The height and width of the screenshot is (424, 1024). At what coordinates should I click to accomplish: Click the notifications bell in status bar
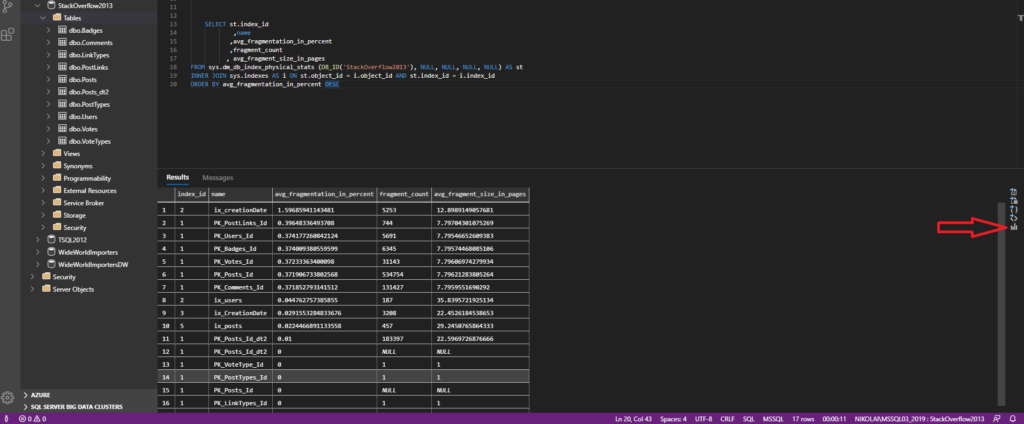click(x=1012, y=418)
